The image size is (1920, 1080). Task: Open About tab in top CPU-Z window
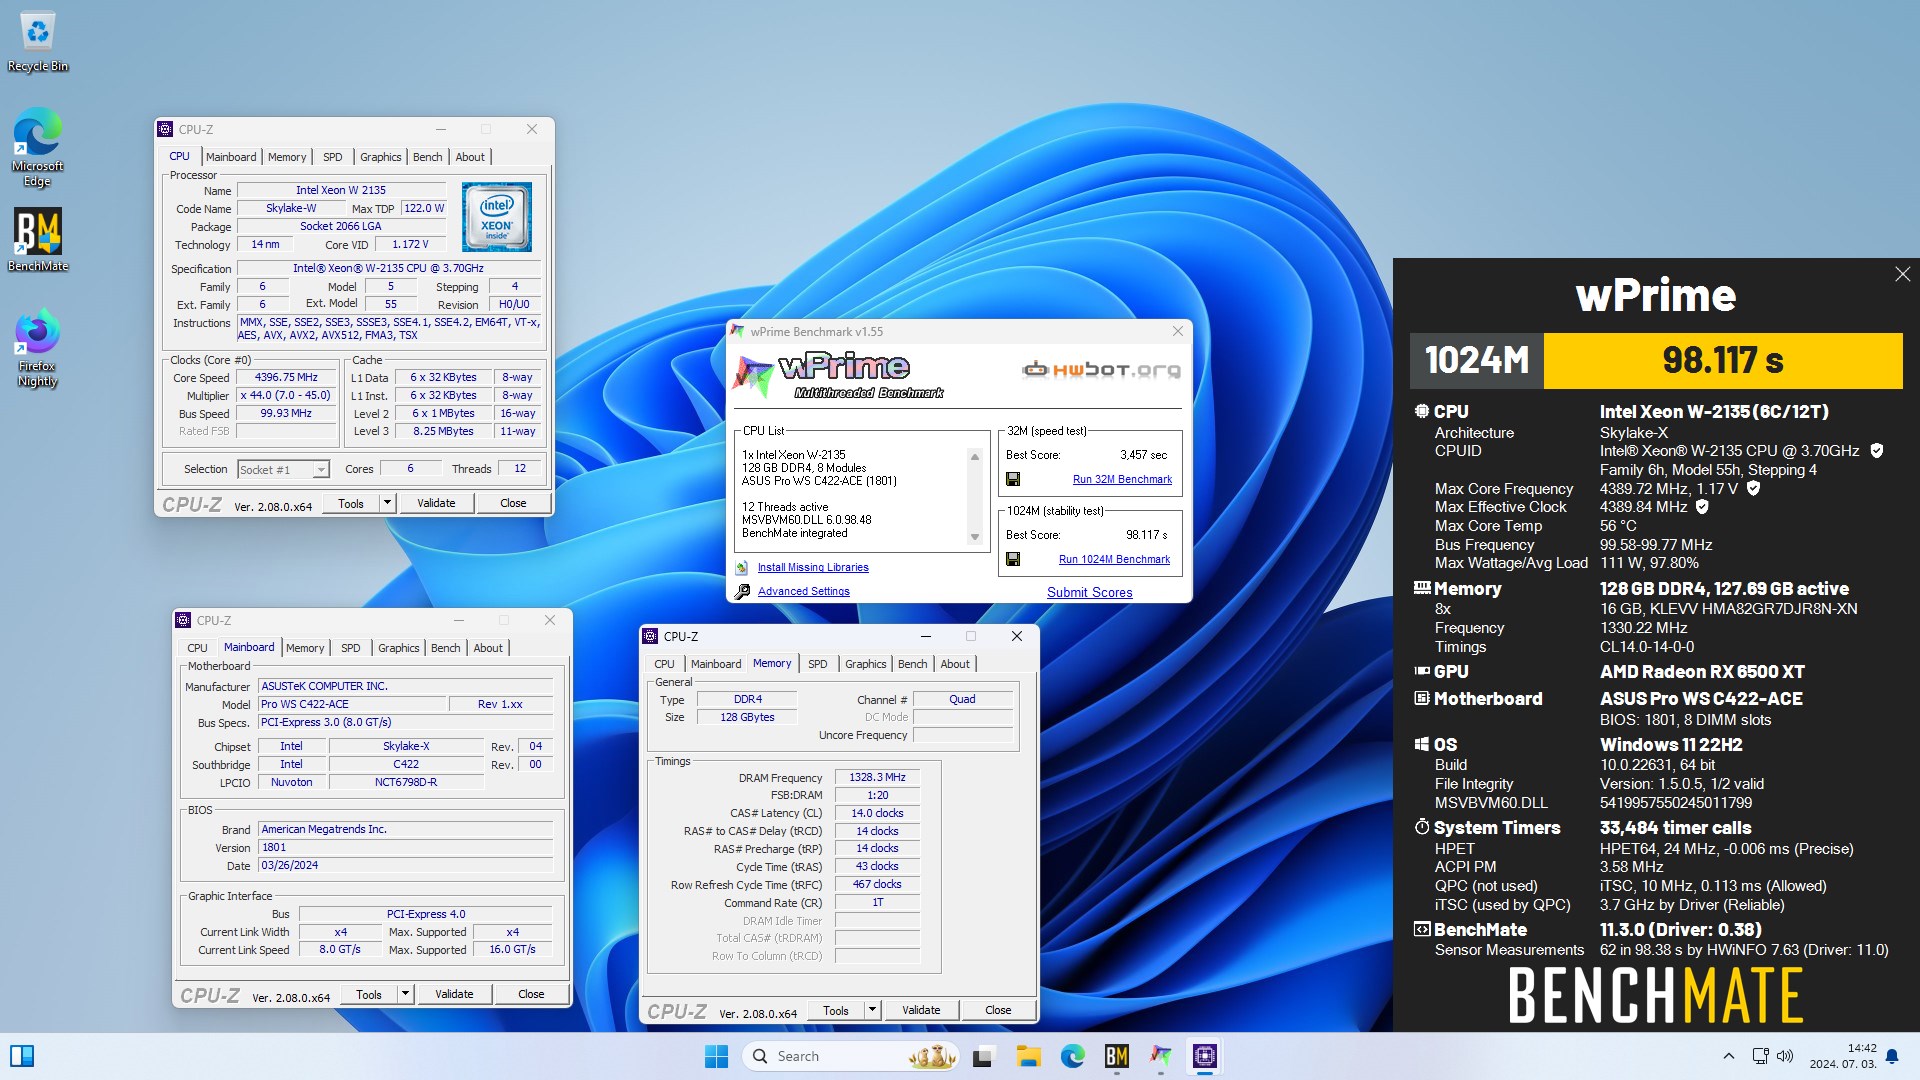(470, 157)
